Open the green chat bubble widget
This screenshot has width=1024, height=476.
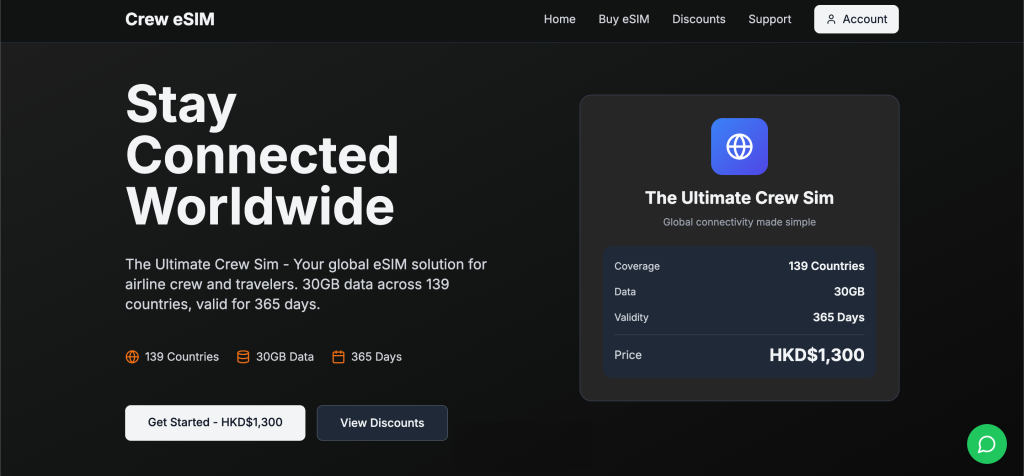click(x=986, y=444)
